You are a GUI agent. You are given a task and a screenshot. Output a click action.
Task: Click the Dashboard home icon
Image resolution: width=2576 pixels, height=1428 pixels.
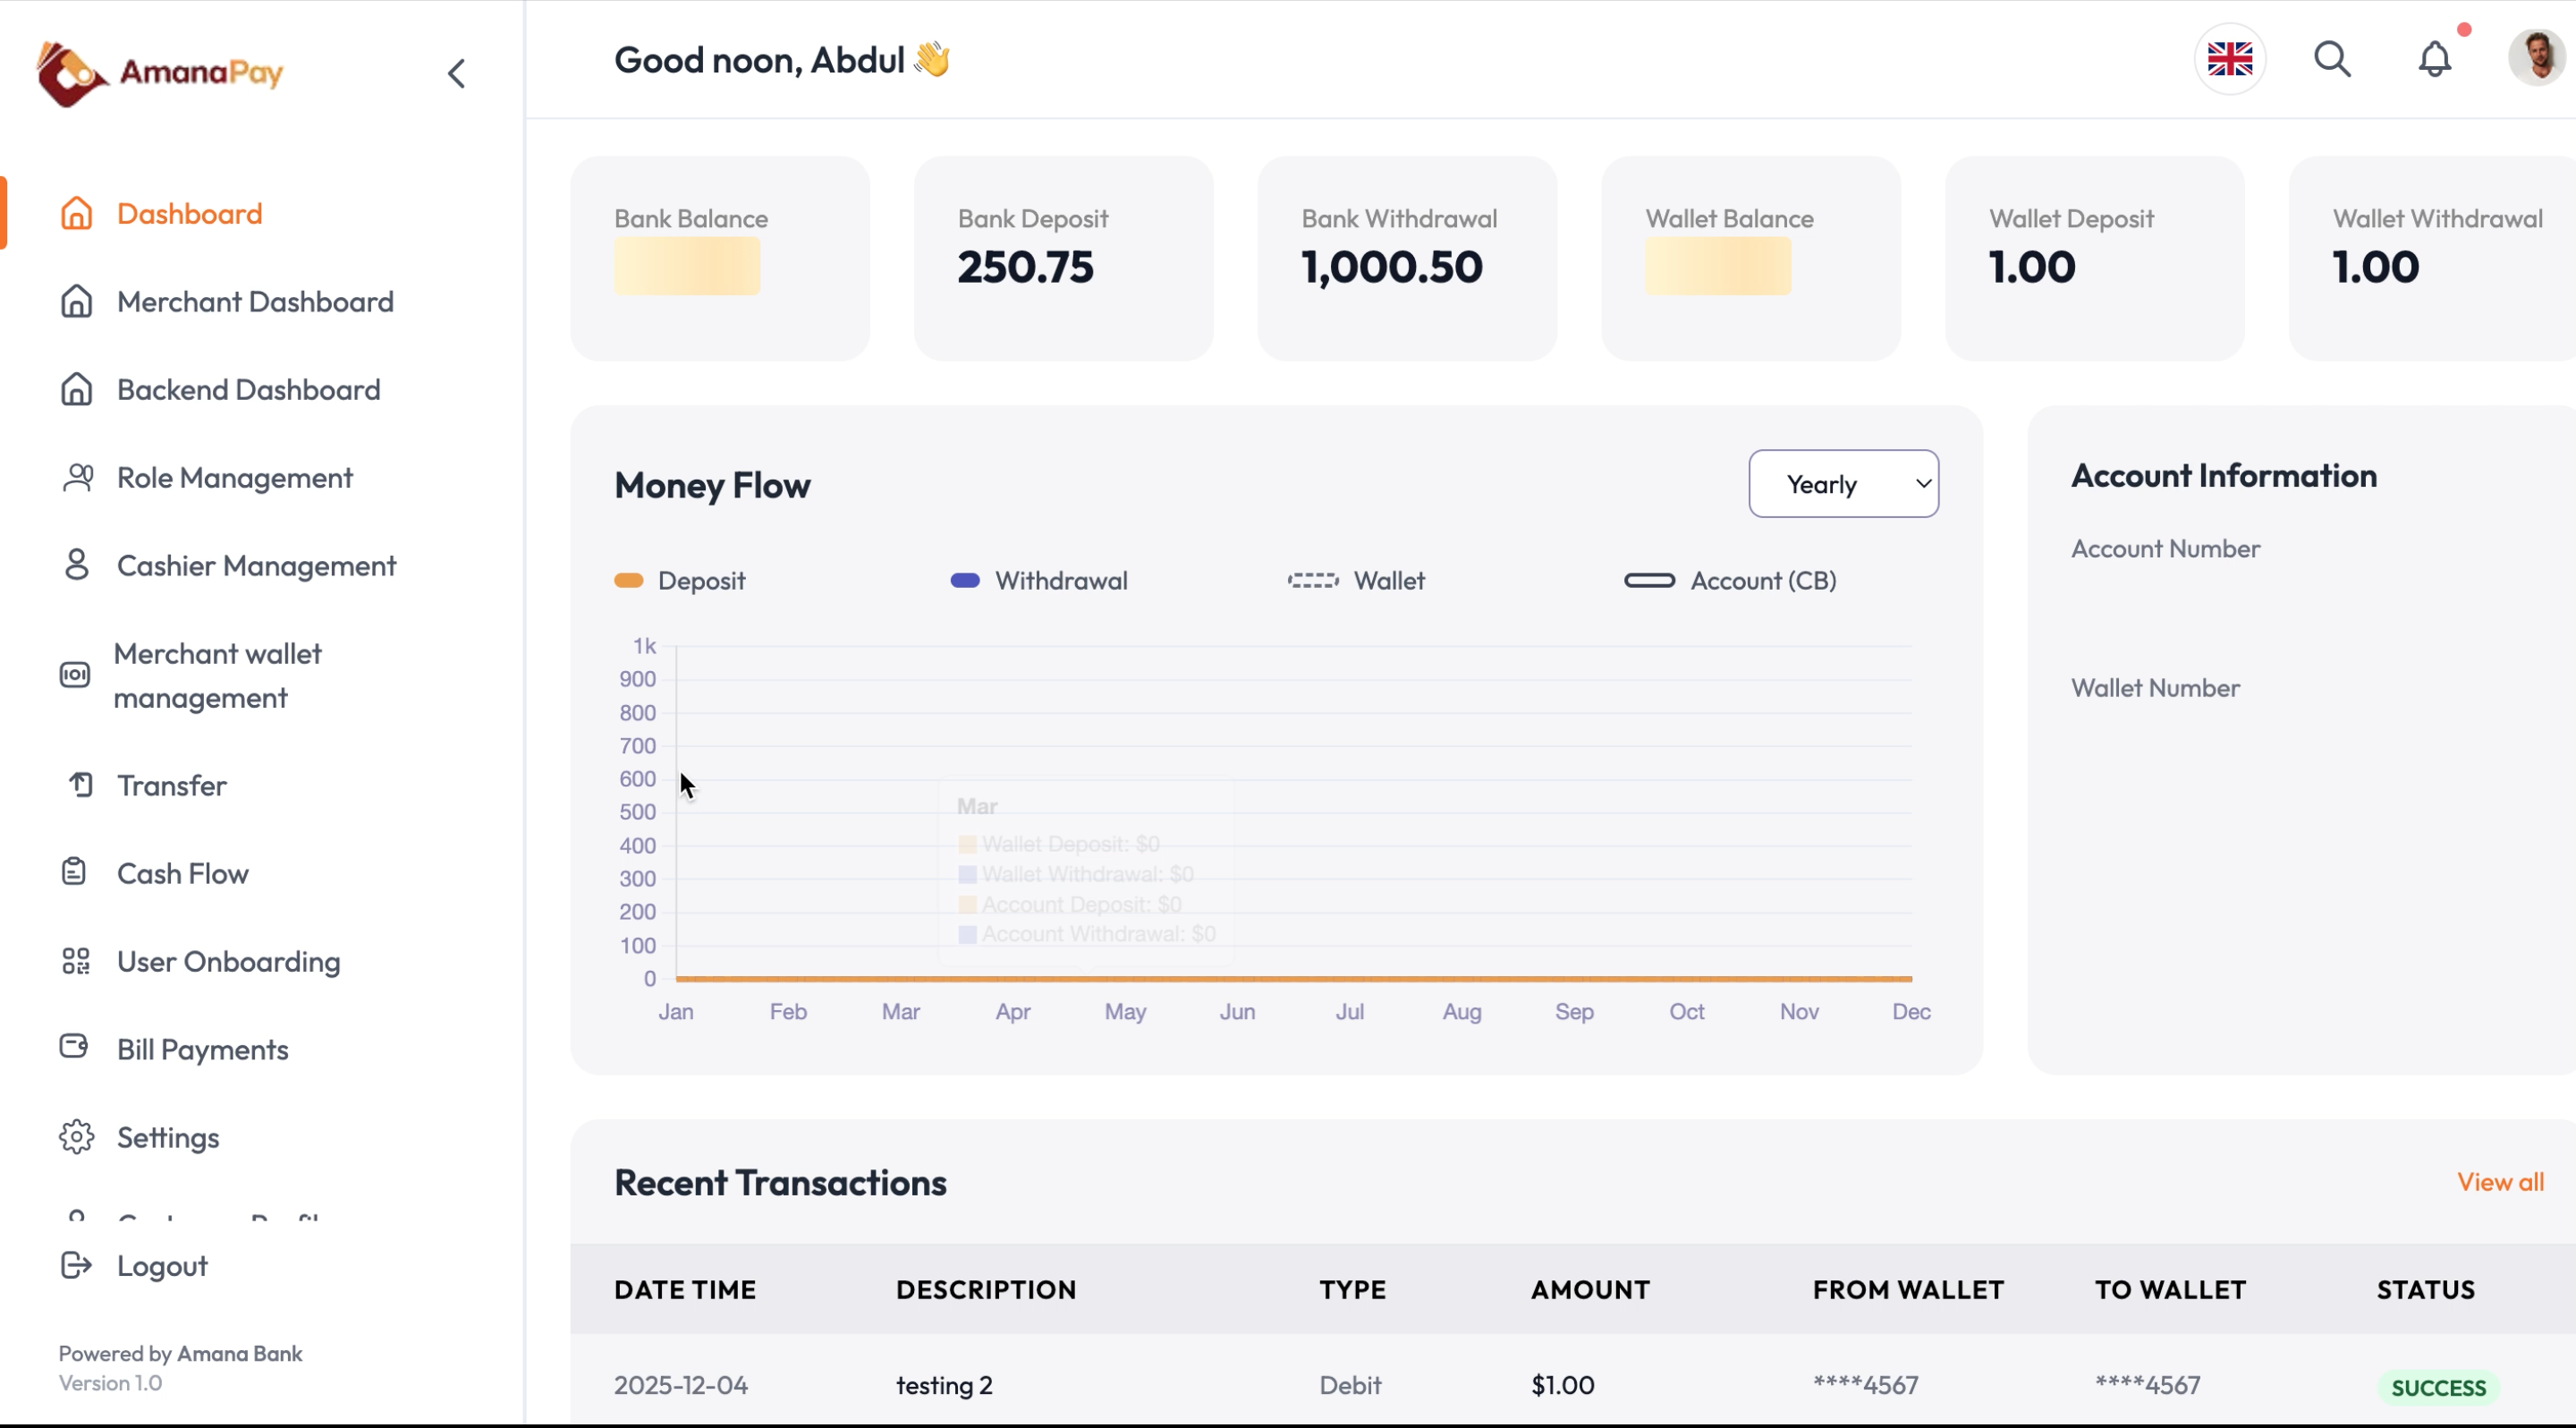(77, 213)
